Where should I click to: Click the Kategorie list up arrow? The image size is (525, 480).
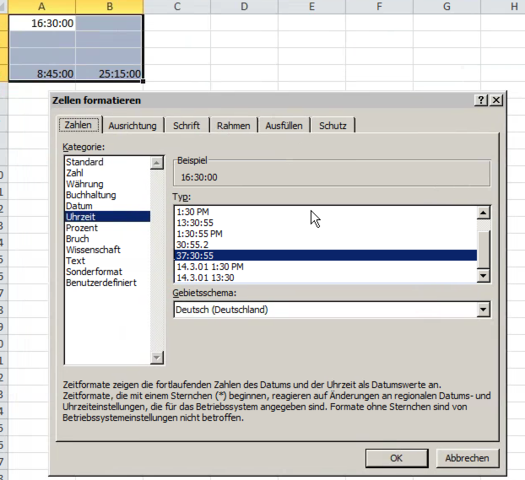click(156, 163)
